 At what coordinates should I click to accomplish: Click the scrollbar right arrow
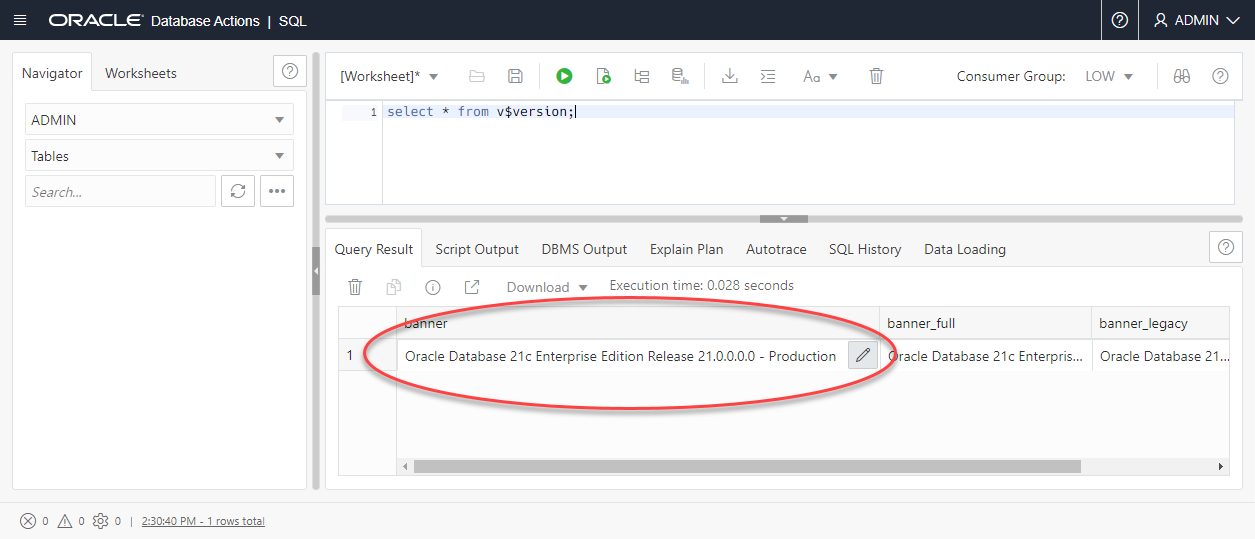(1222, 466)
